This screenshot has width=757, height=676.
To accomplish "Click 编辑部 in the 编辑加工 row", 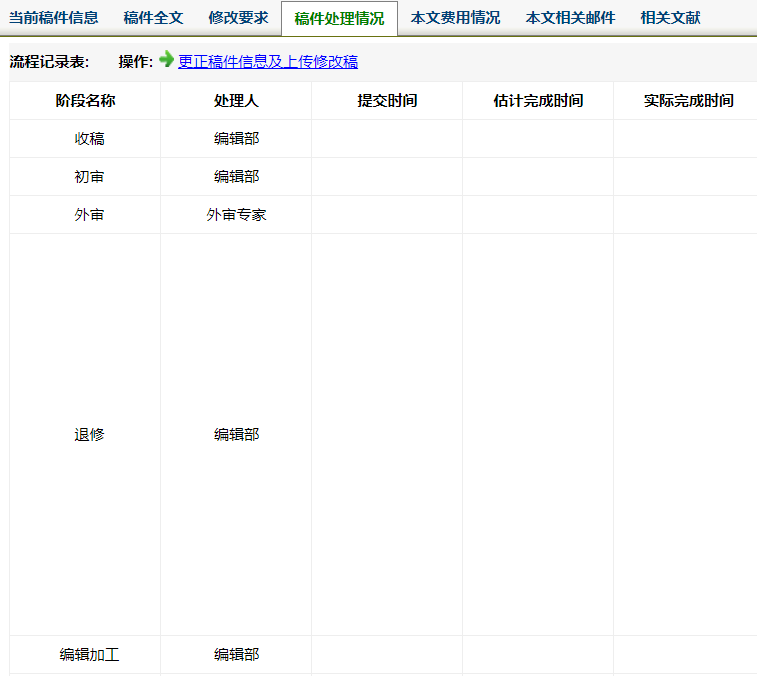I will tap(236, 655).
